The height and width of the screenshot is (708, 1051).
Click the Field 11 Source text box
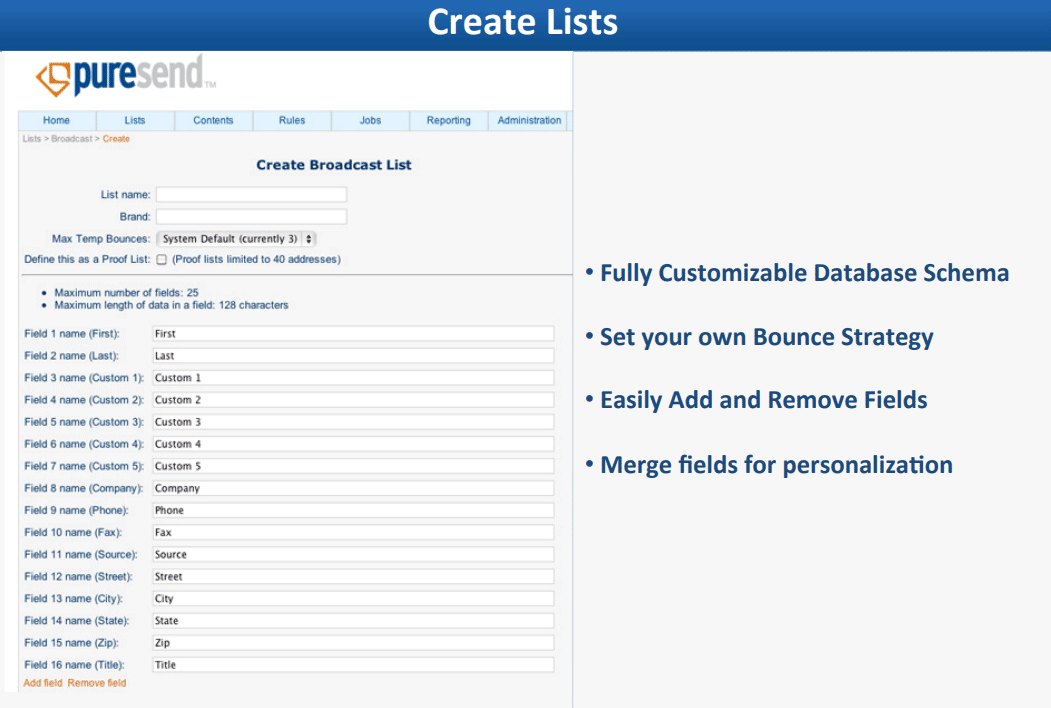pyautogui.click(x=353, y=554)
